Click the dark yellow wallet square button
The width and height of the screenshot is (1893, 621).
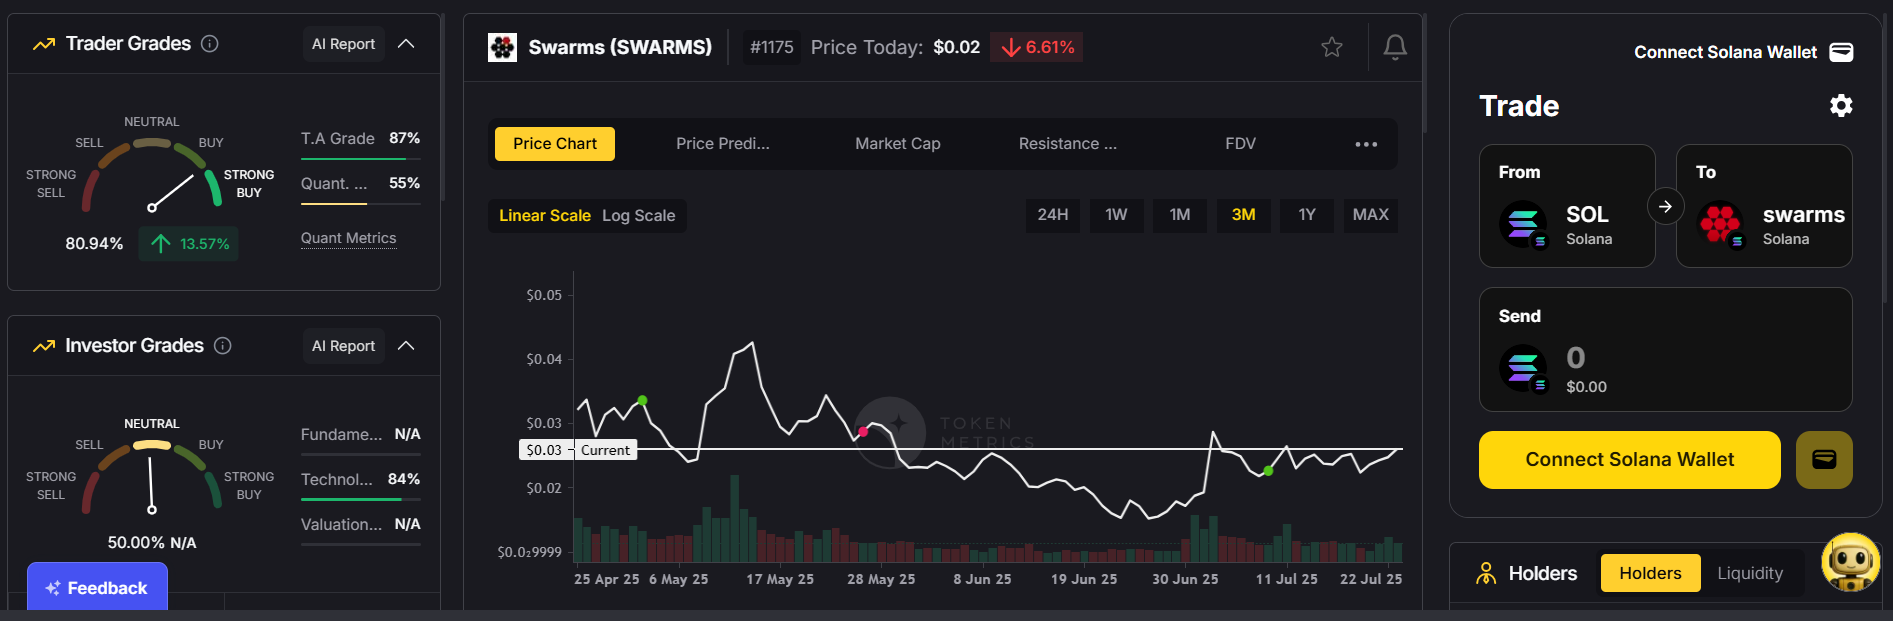pos(1824,460)
